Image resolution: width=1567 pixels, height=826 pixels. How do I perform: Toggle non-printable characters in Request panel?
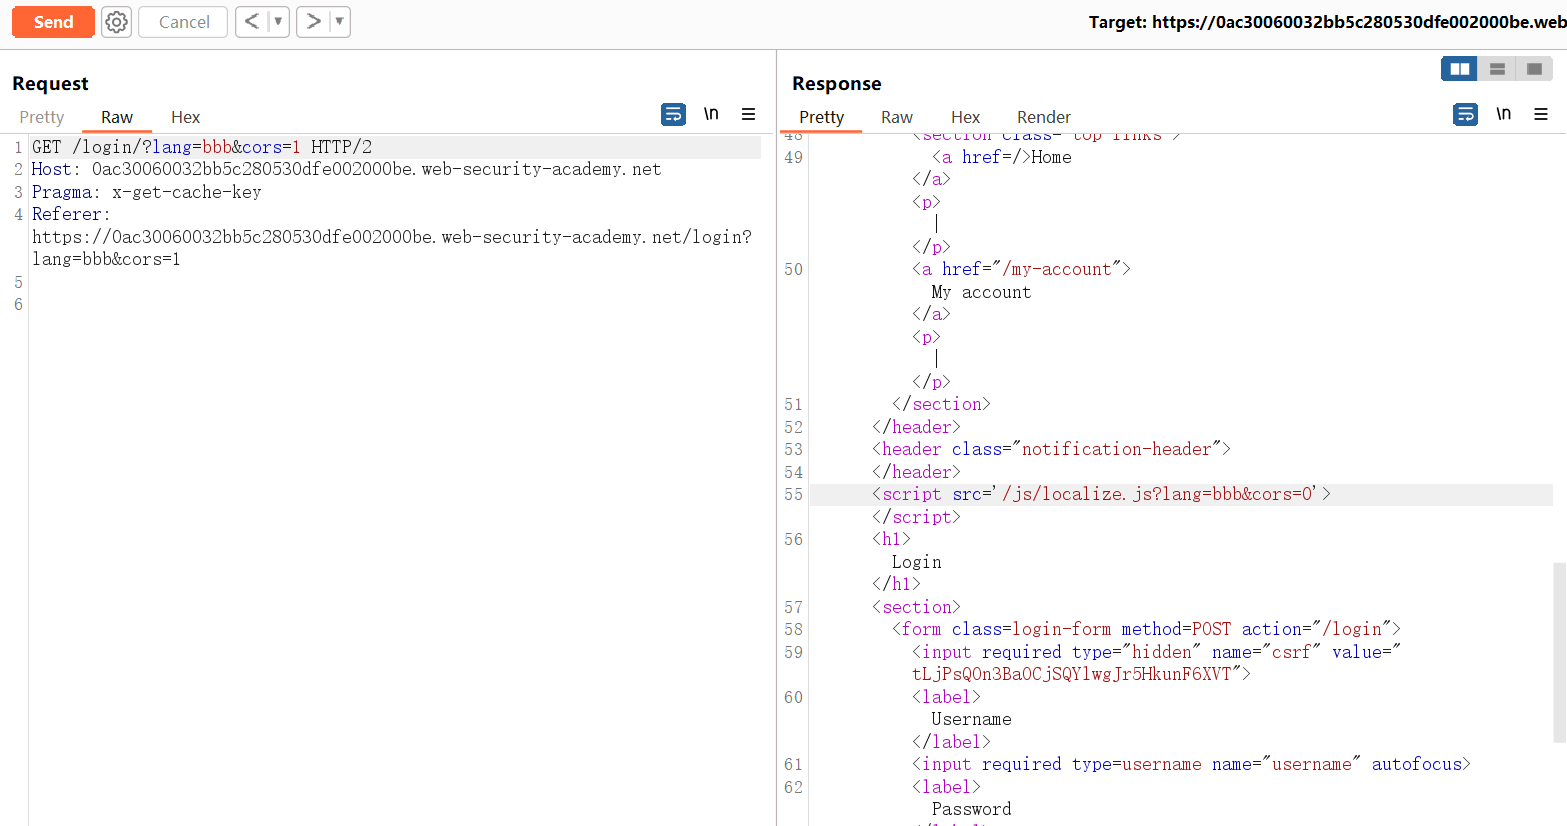point(711,114)
